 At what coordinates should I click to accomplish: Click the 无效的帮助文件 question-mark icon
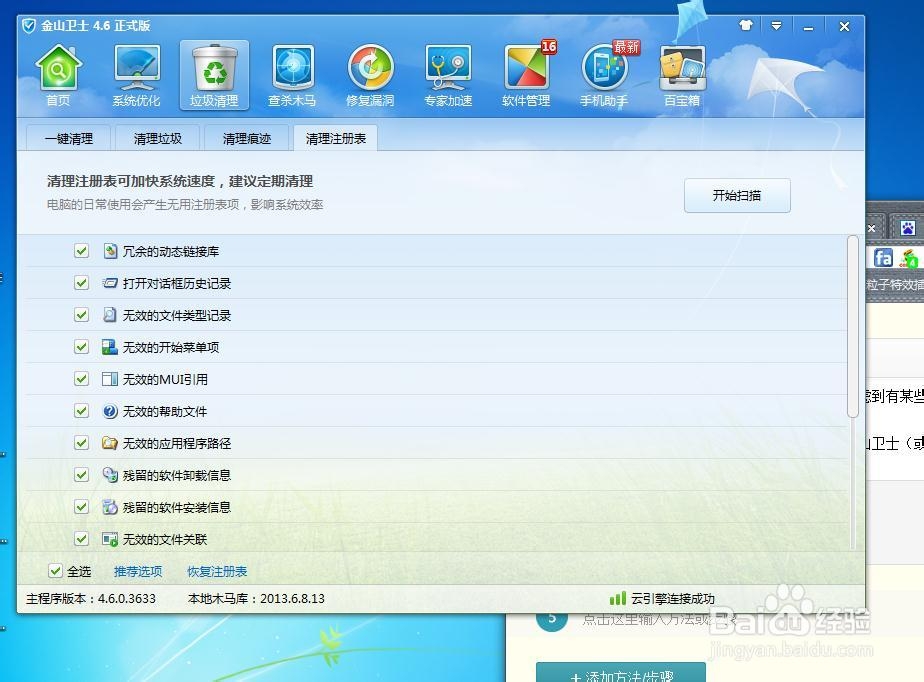coord(110,411)
